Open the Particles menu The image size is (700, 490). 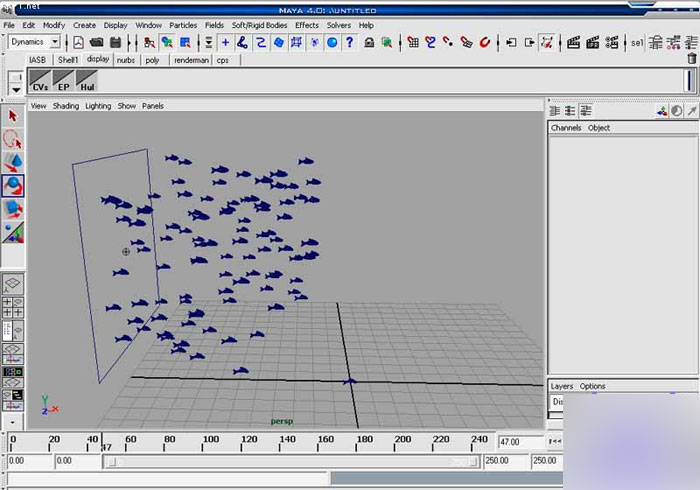tap(183, 25)
